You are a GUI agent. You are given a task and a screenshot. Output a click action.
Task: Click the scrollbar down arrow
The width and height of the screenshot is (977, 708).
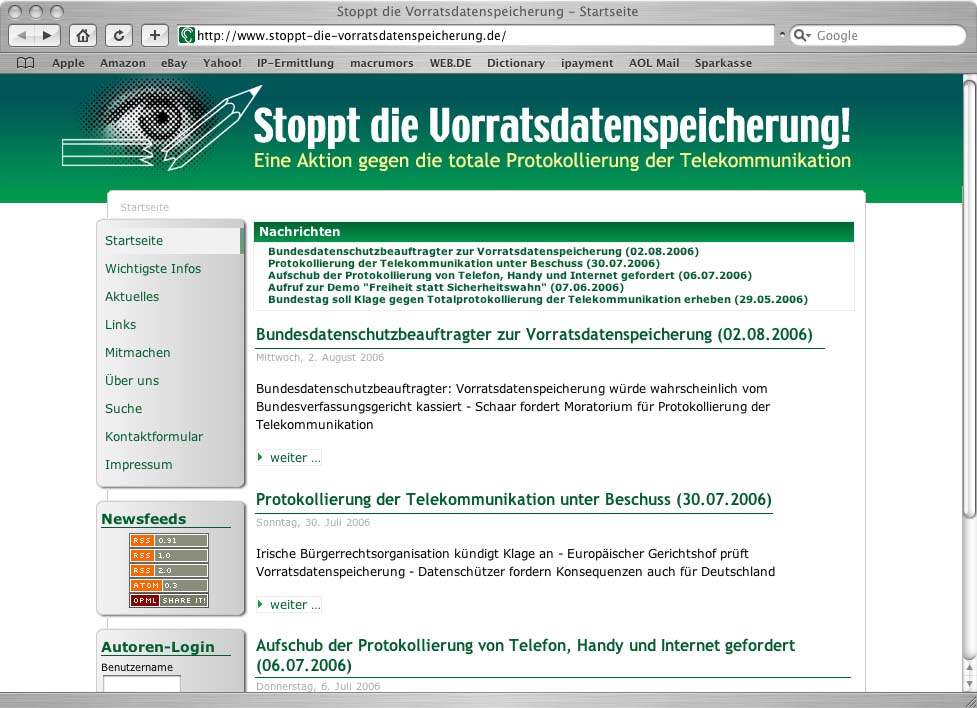pyautogui.click(x=969, y=684)
